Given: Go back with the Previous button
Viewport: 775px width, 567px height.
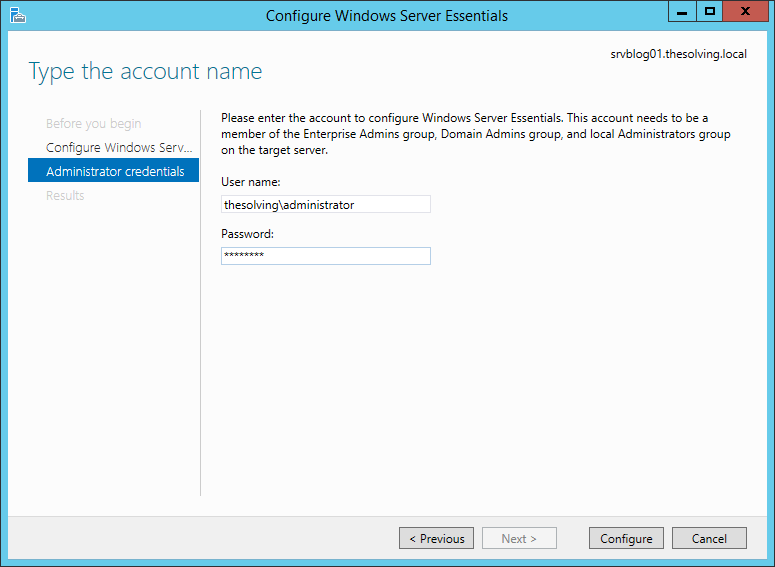Looking at the screenshot, I should click(436, 538).
